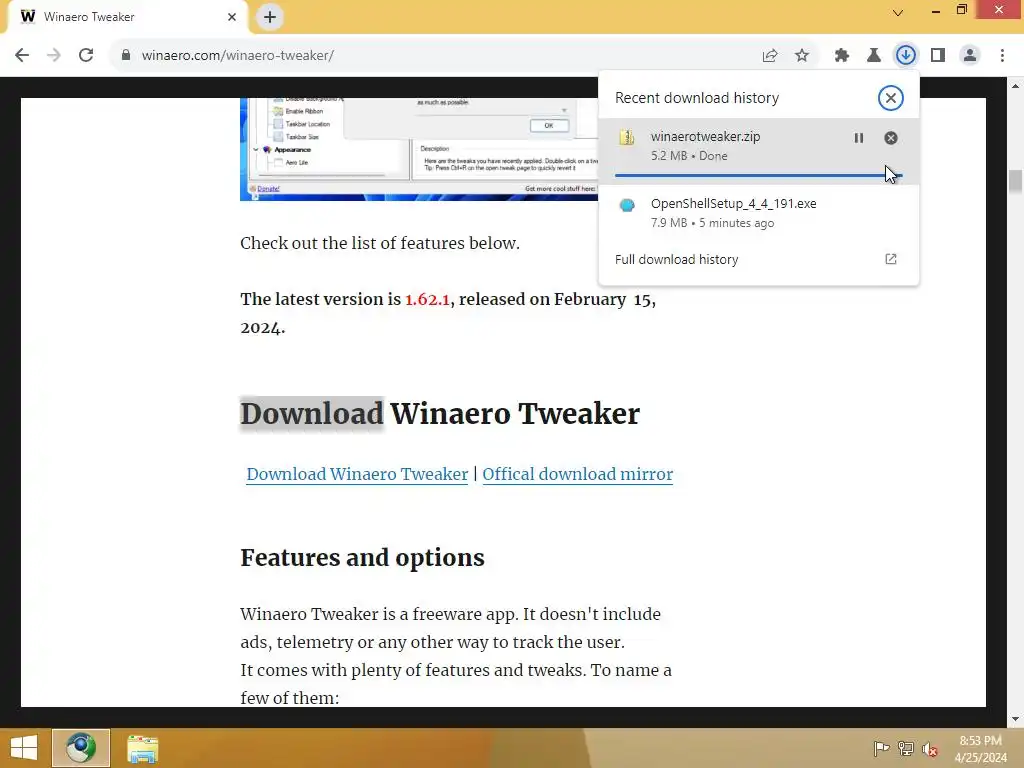Click the page vertical scrollbar thumb

coord(1015,181)
